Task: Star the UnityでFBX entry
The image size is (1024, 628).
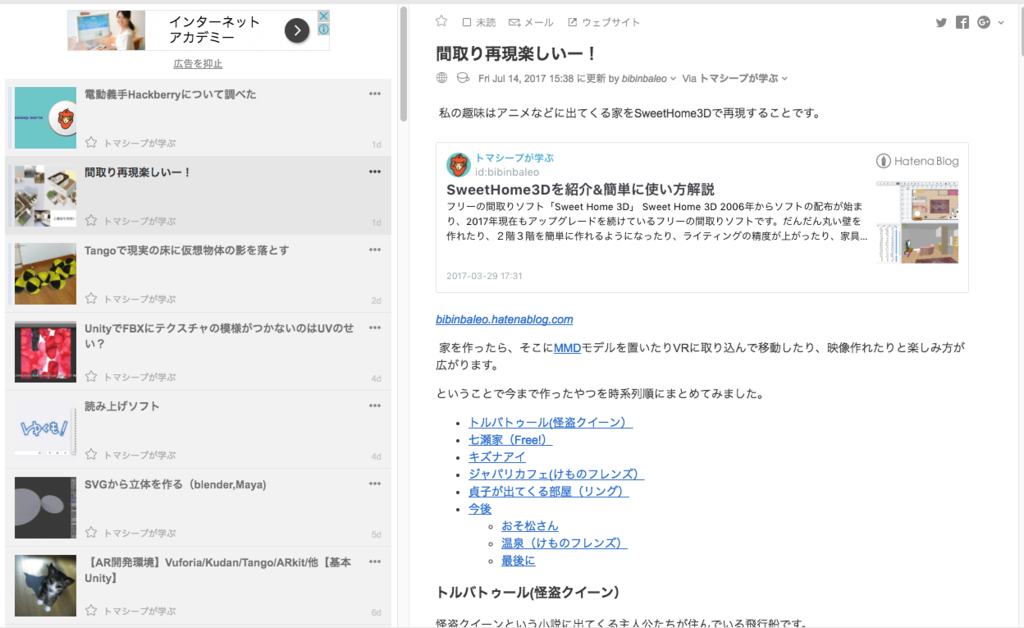Action: click(x=91, y=377)
